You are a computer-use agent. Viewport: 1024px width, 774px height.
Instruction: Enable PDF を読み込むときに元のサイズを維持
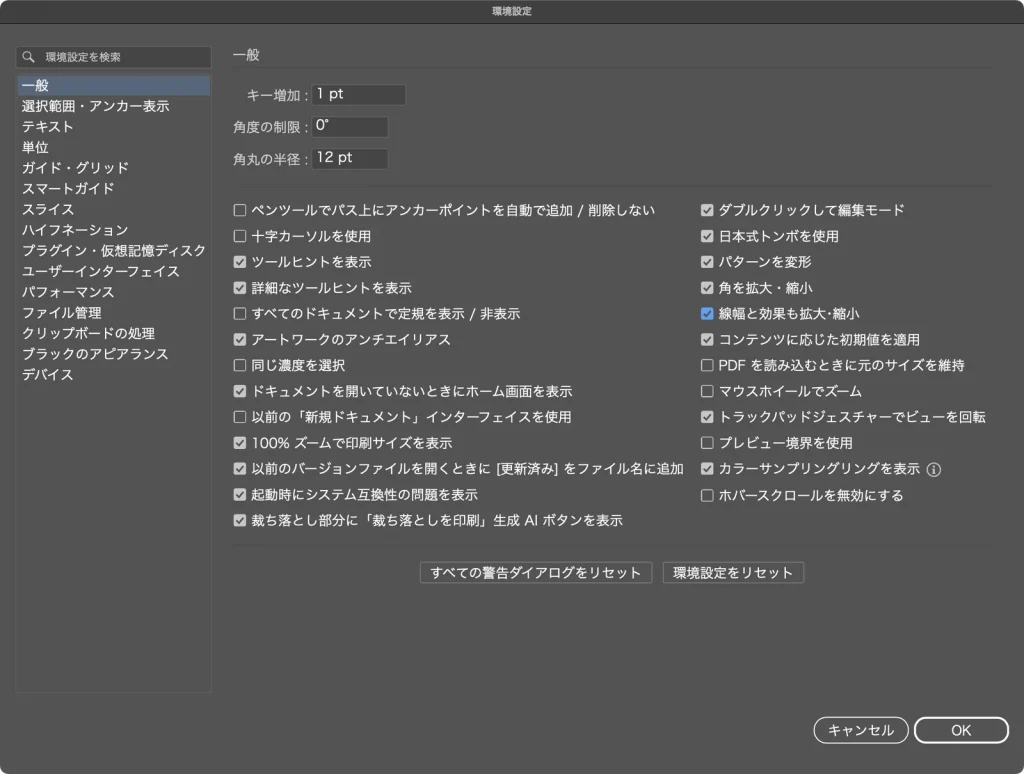(x=707, y=365)
